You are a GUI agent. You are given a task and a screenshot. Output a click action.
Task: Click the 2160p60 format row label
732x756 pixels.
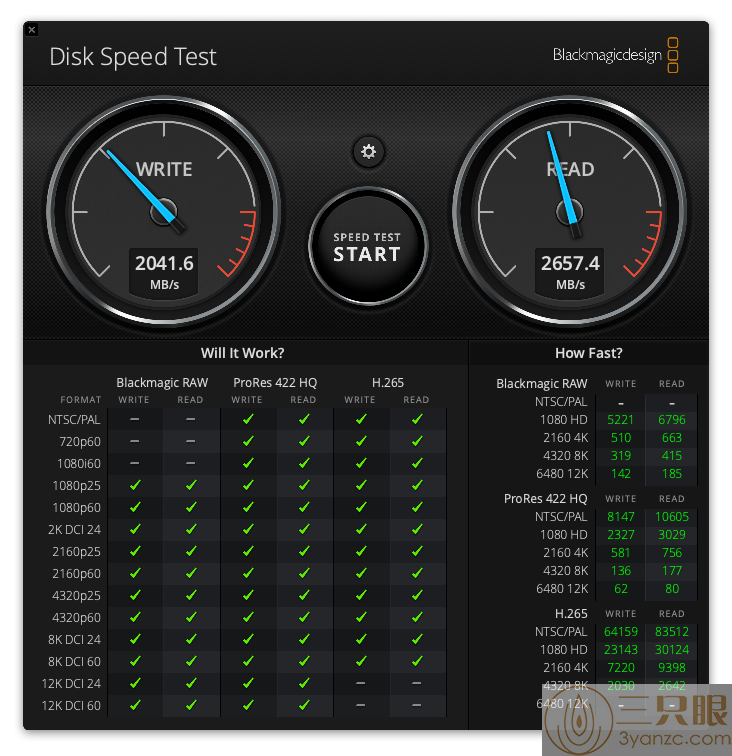pos(77,574)
